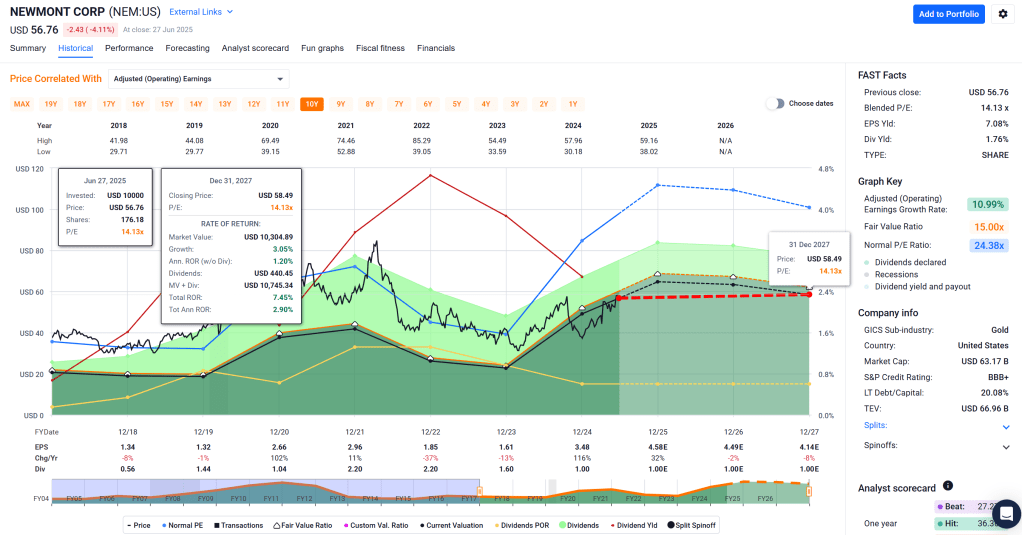Expand the External Links menu

click(x=201, y=12)
